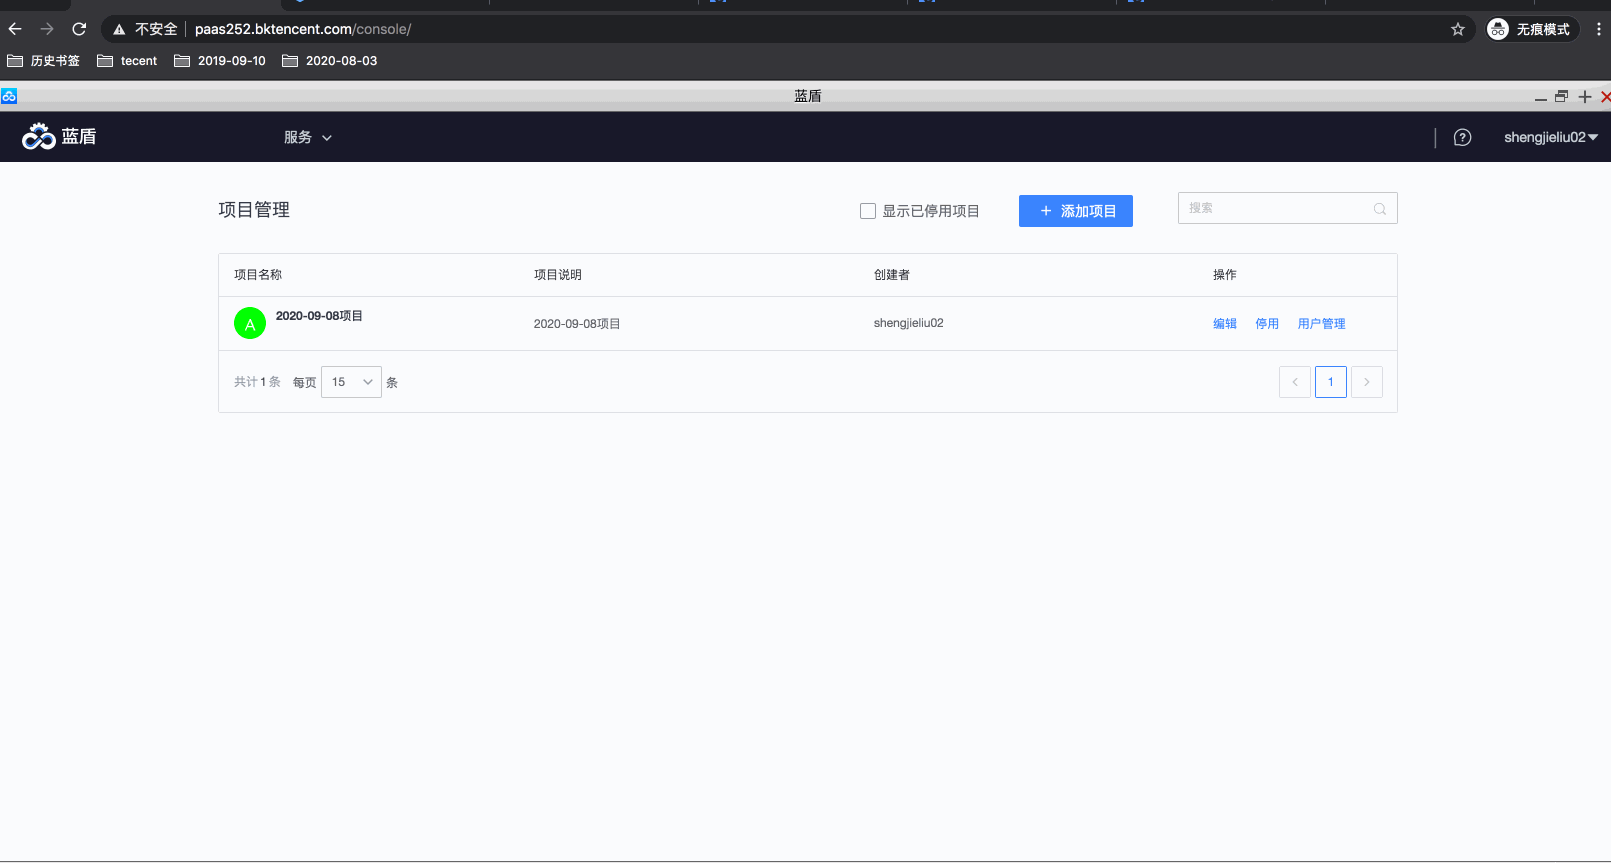
Task: Click the search magnifier icon
Action: 1380,208
